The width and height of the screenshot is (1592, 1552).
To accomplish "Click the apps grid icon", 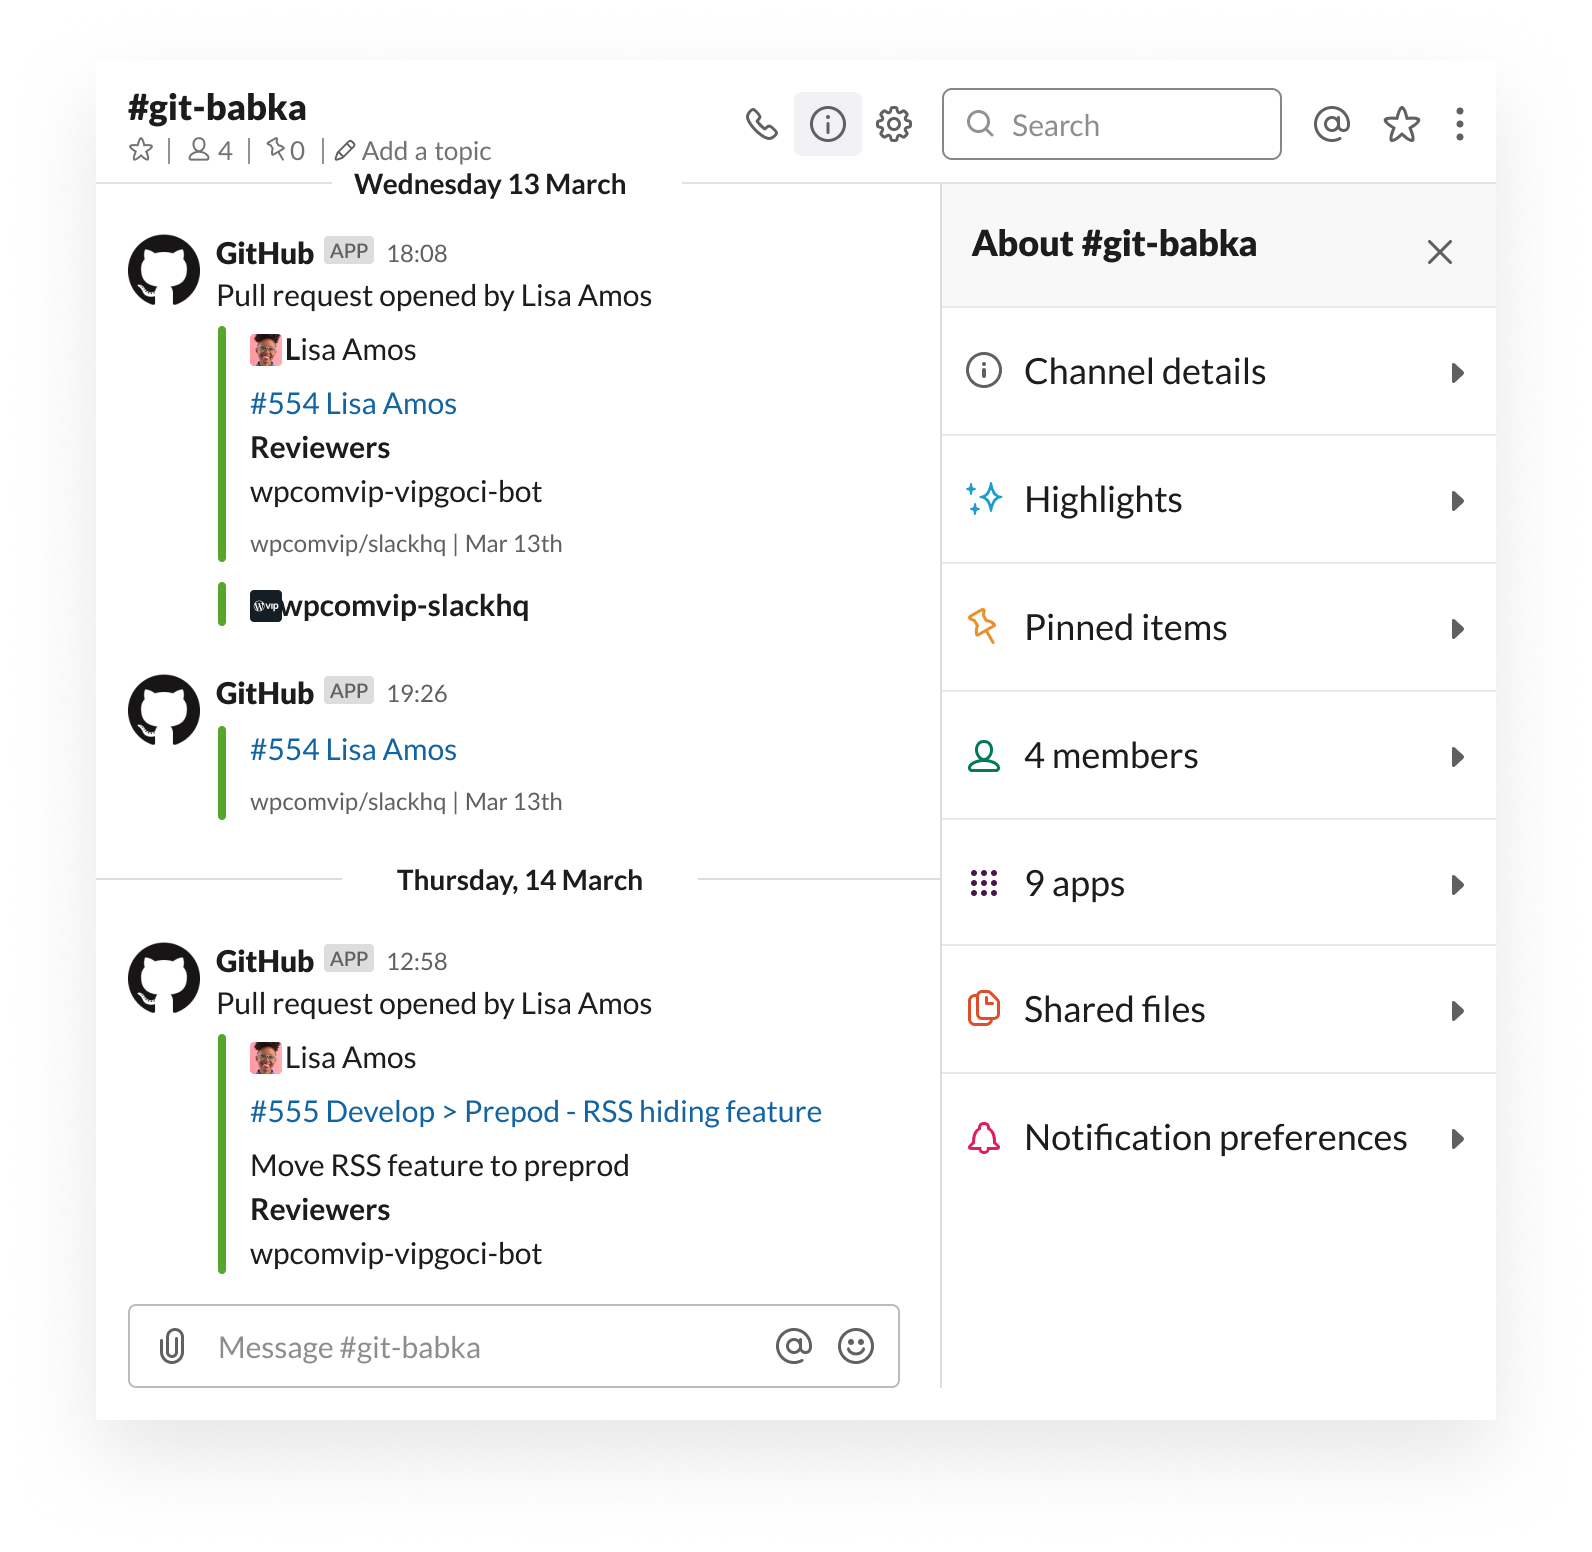I will [x=984, y=883].
